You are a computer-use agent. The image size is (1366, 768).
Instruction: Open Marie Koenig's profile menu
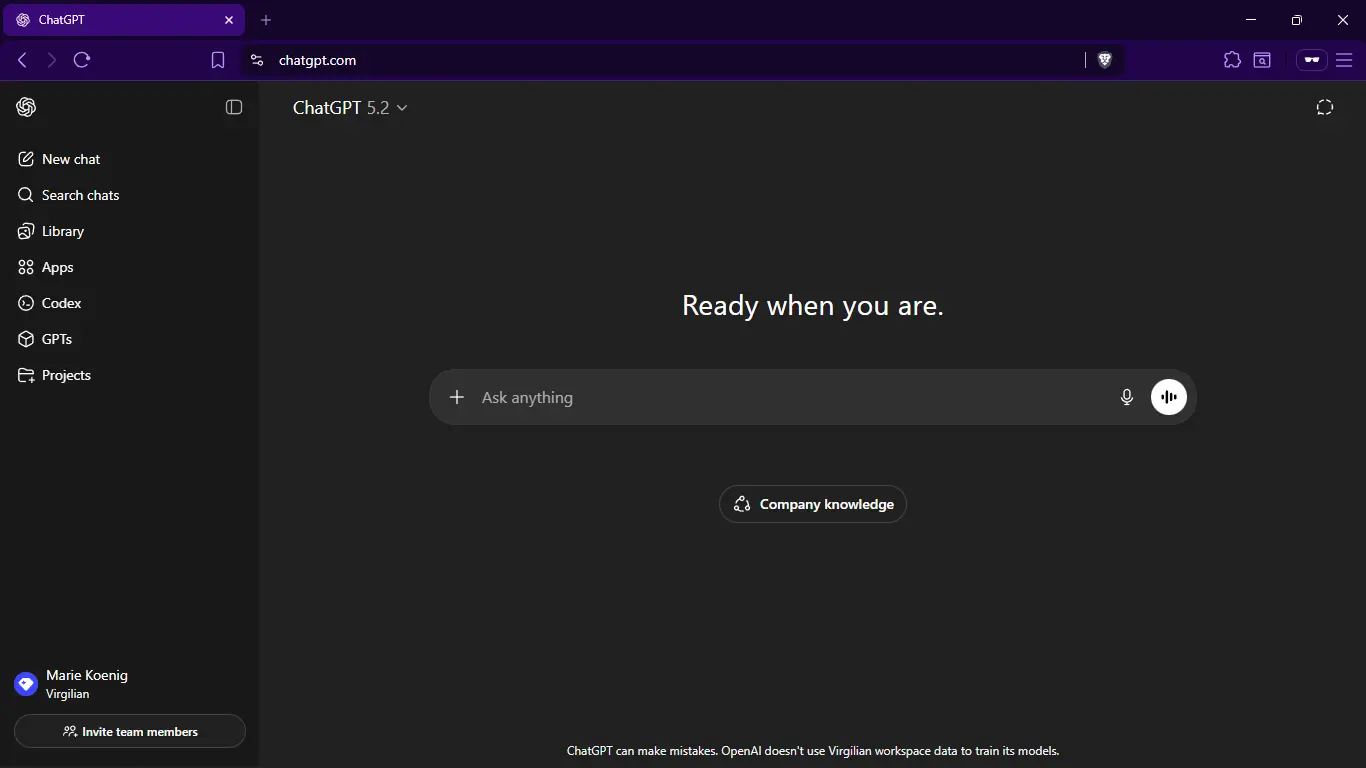point(130,684)
